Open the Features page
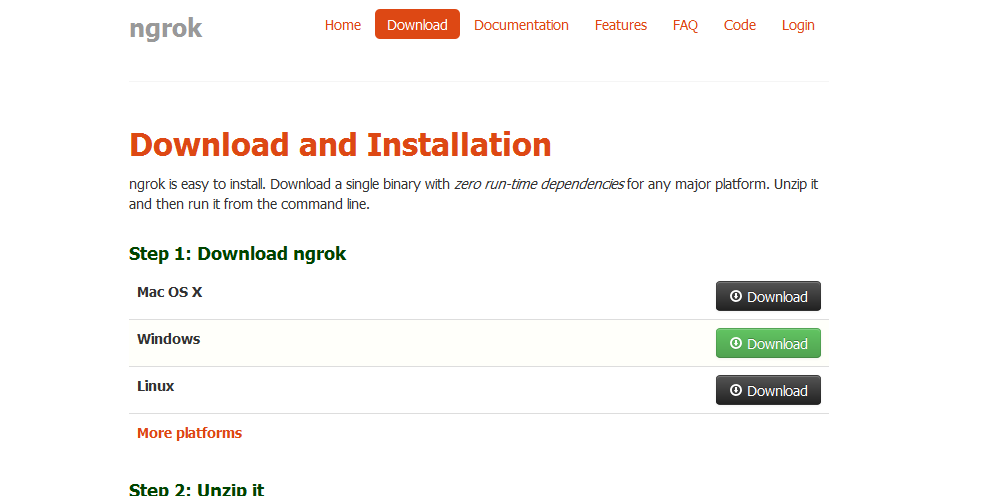 [621, 25]
